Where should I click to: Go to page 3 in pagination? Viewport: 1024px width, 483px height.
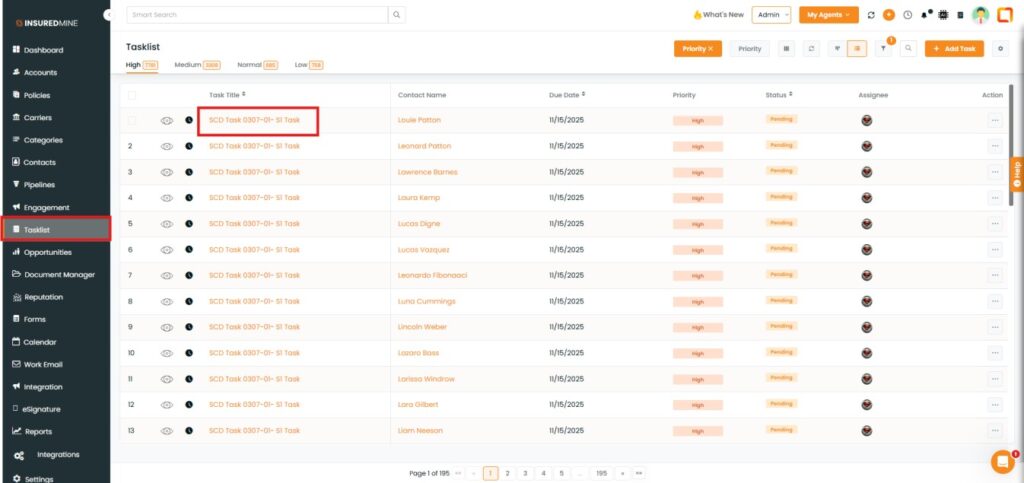pos(524,472)
